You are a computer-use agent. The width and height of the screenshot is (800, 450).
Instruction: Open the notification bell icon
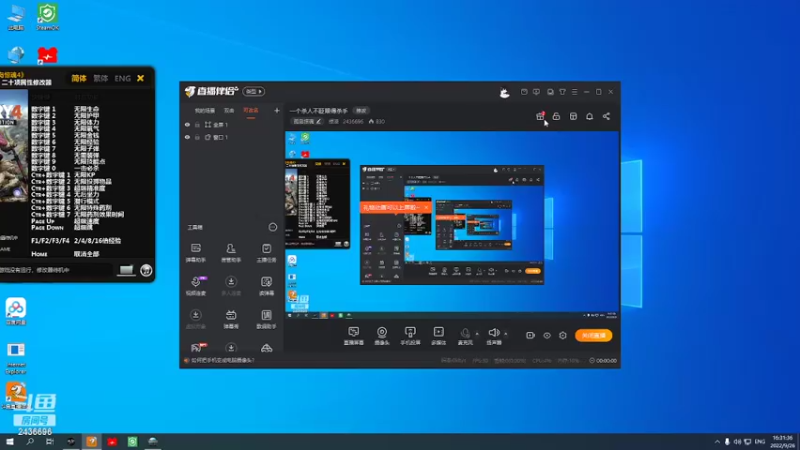click(589, 116)
